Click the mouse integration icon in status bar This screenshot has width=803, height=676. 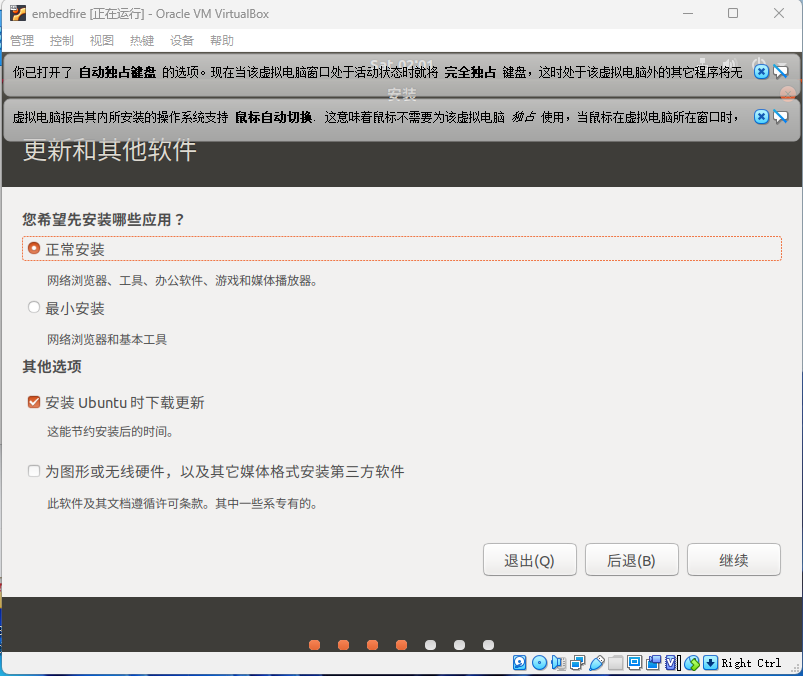point(692,663)
